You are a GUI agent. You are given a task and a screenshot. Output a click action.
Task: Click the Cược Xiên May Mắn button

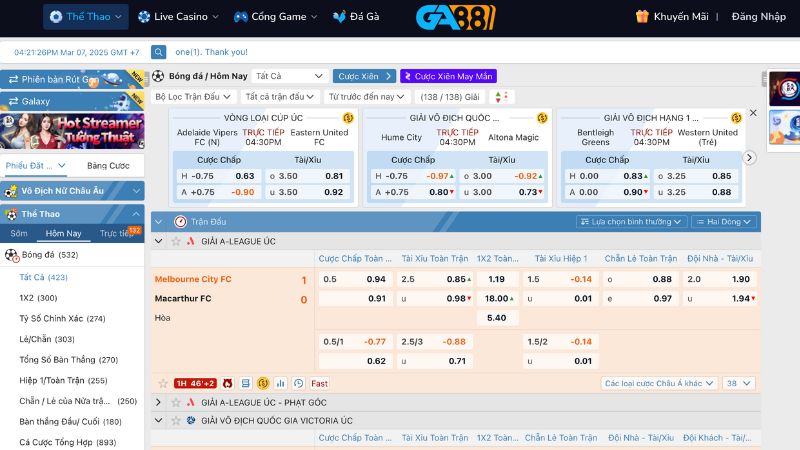(x=448, y=76)
